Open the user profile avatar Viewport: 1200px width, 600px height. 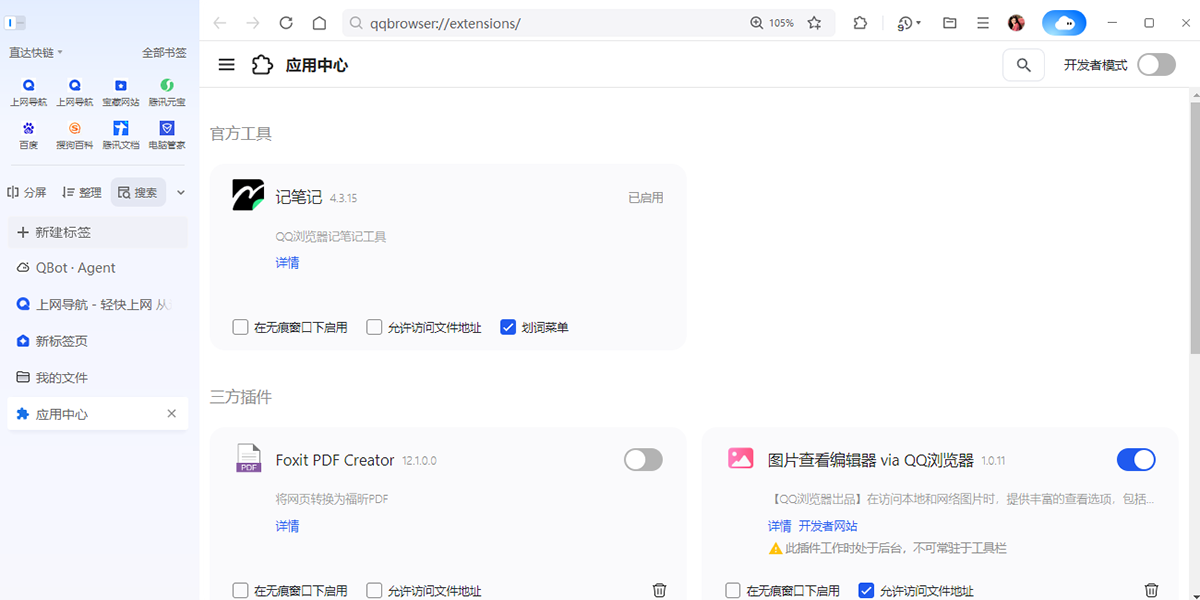[1016, 23]
